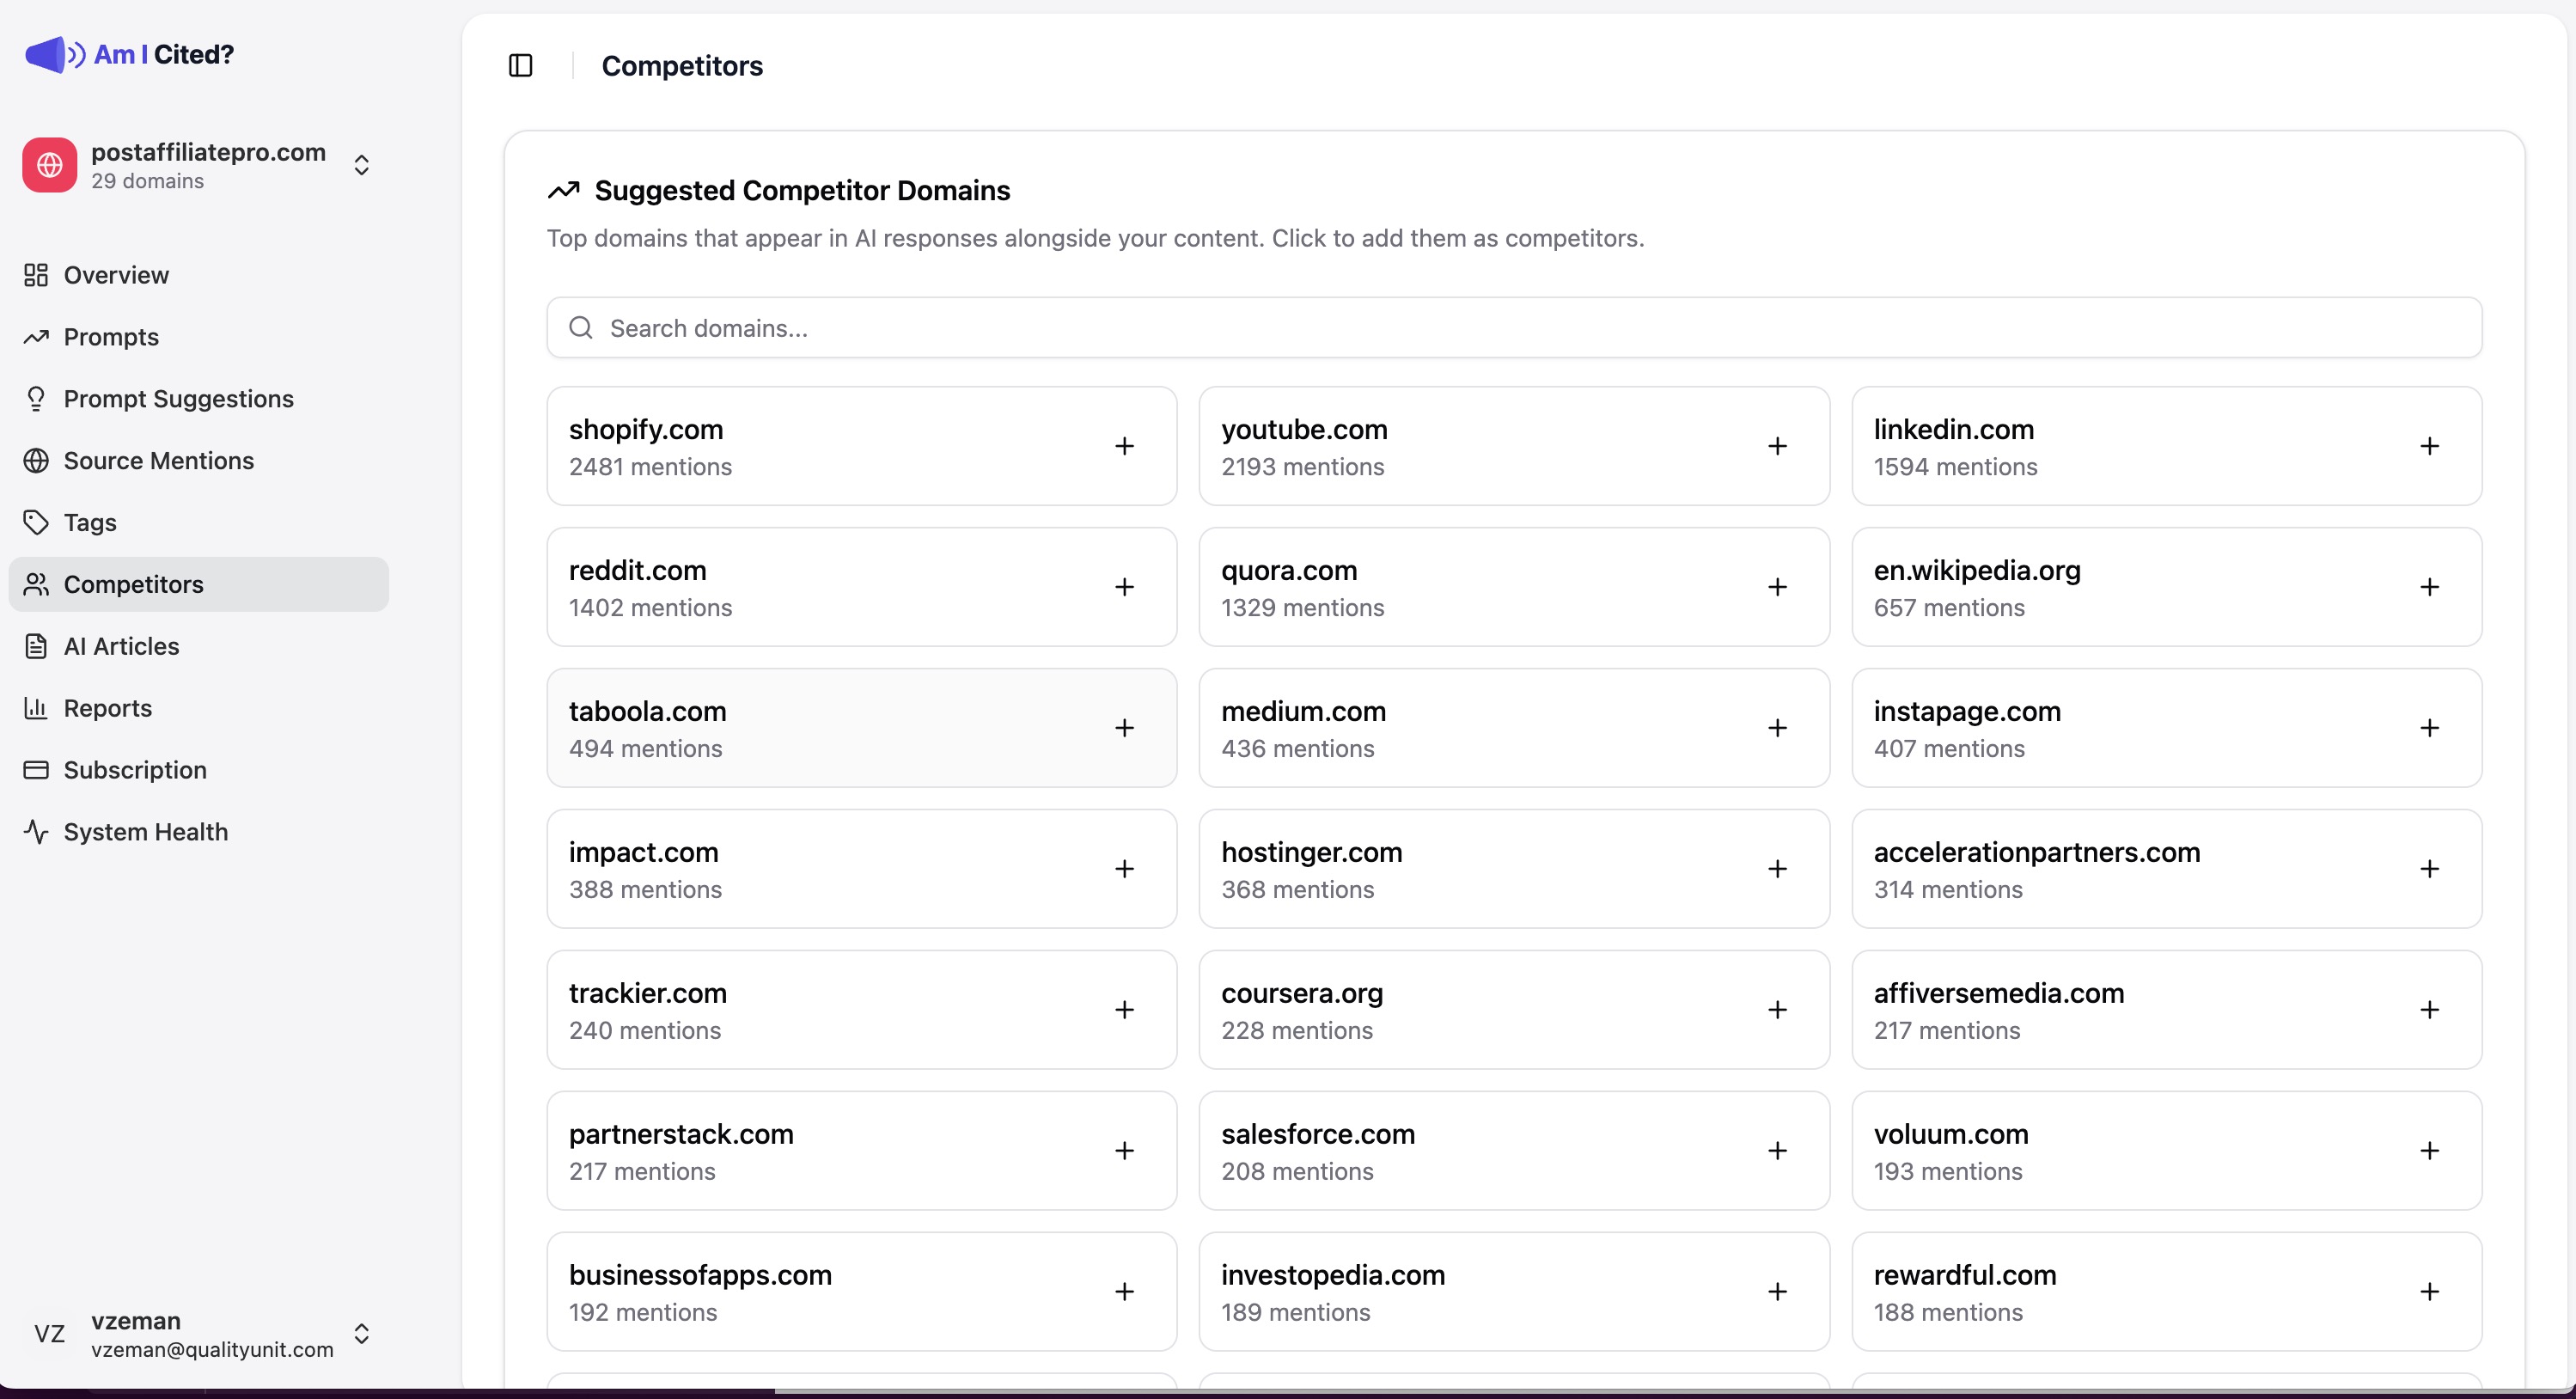Open the Overview page

(115, 275)
